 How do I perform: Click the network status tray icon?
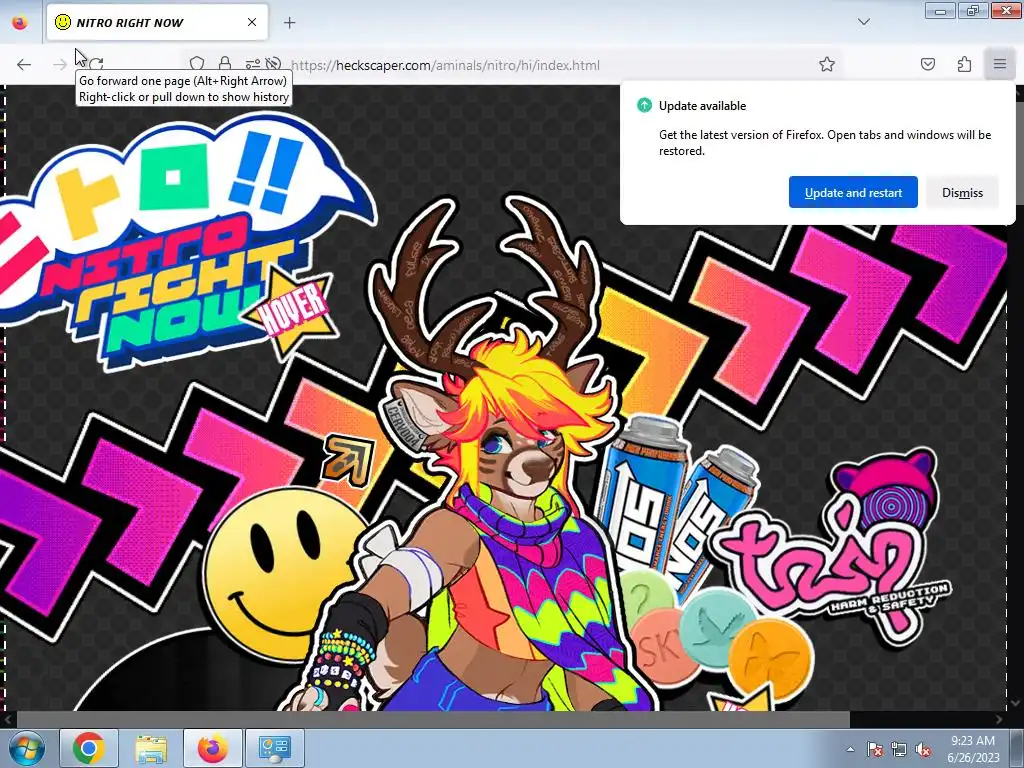coord(899,749)
